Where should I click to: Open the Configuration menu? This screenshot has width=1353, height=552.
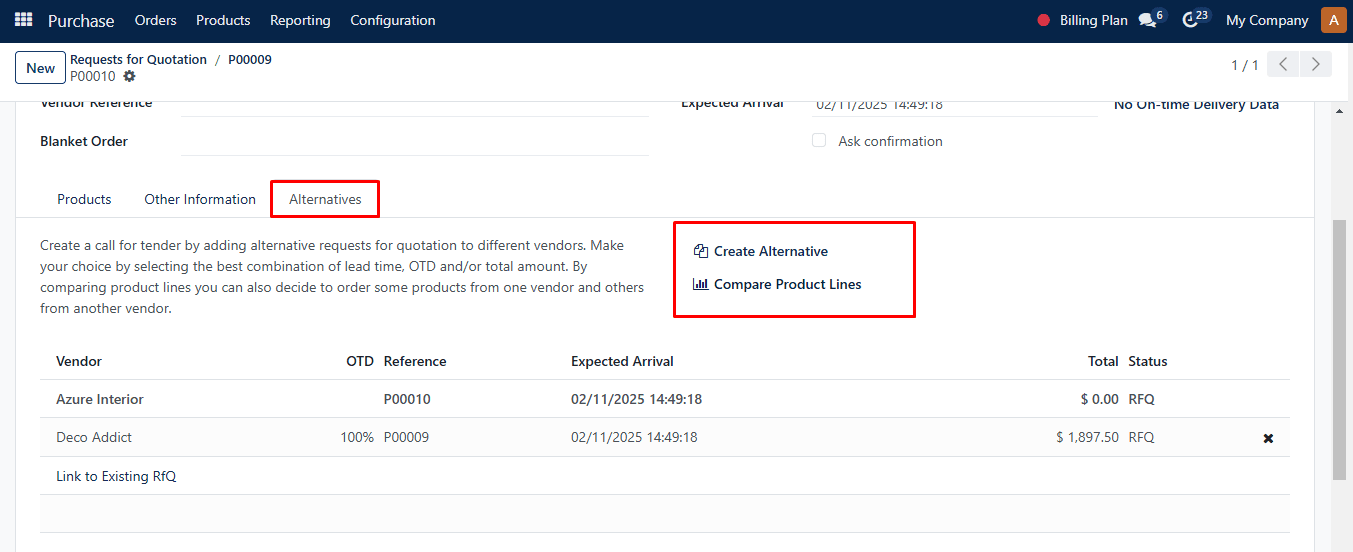[393, 20]
